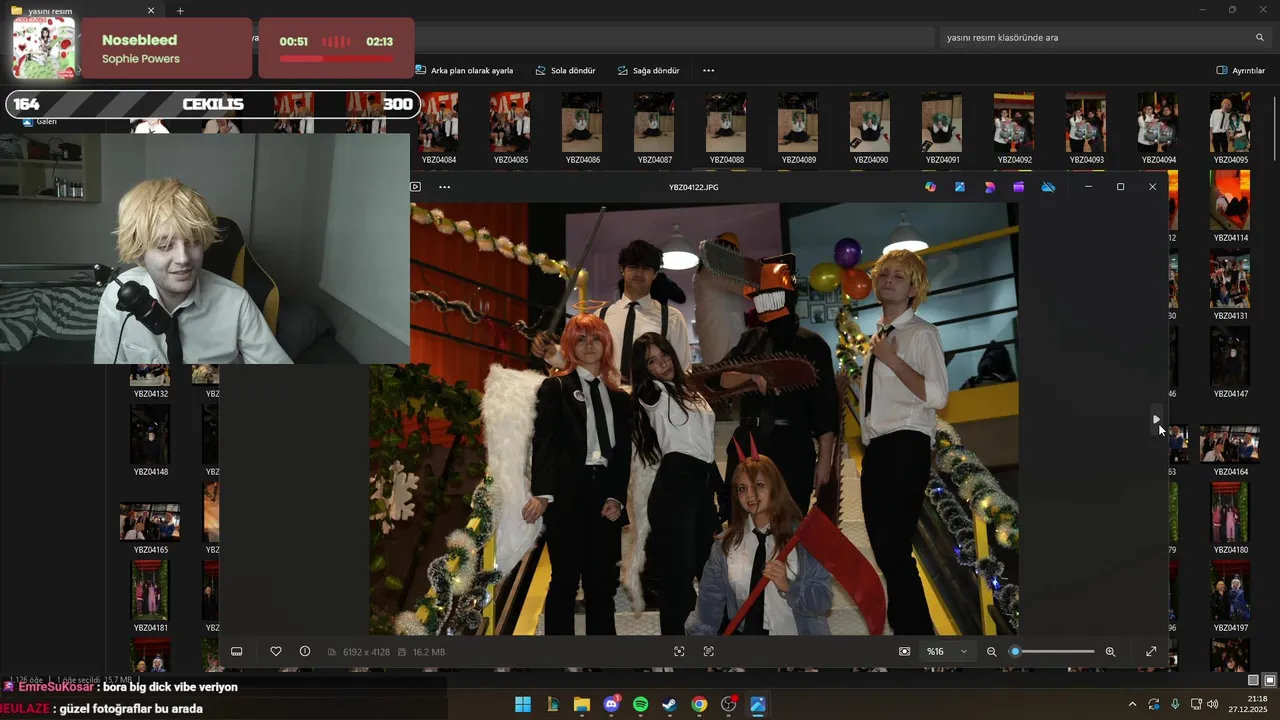Image resolution: width=1280 pixels, height=720 pixels.
Task: Select thumbnail YBZ04089
Action: pyautogui.click(x=798, y=128)
